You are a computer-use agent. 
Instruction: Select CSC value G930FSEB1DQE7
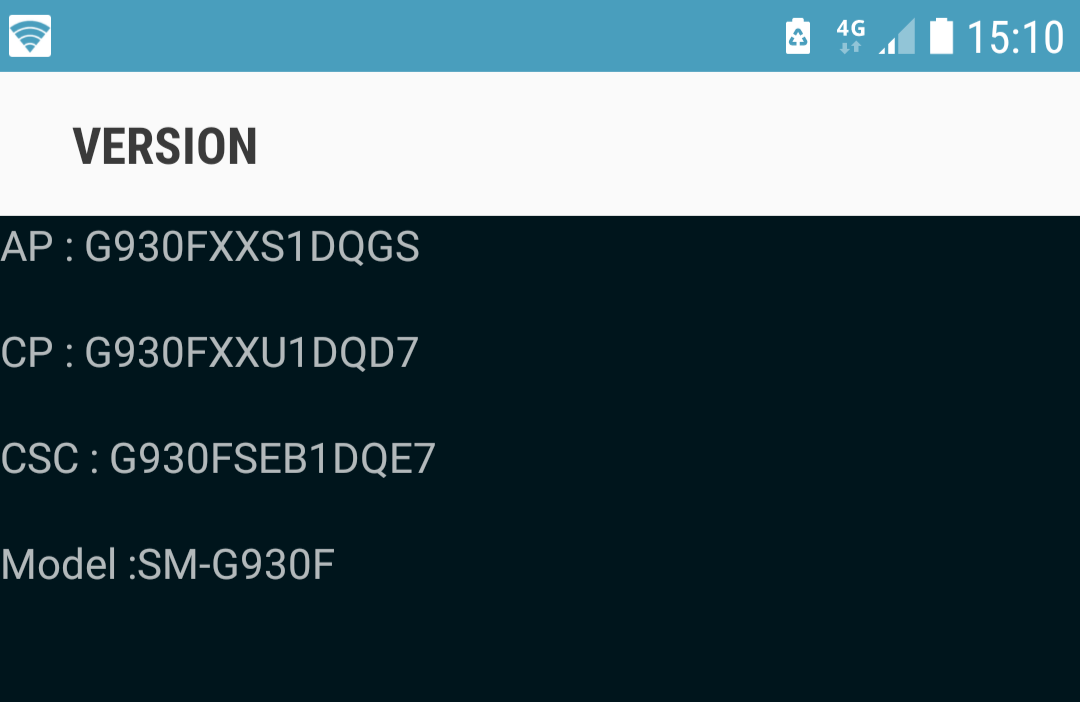coord(273,458)
